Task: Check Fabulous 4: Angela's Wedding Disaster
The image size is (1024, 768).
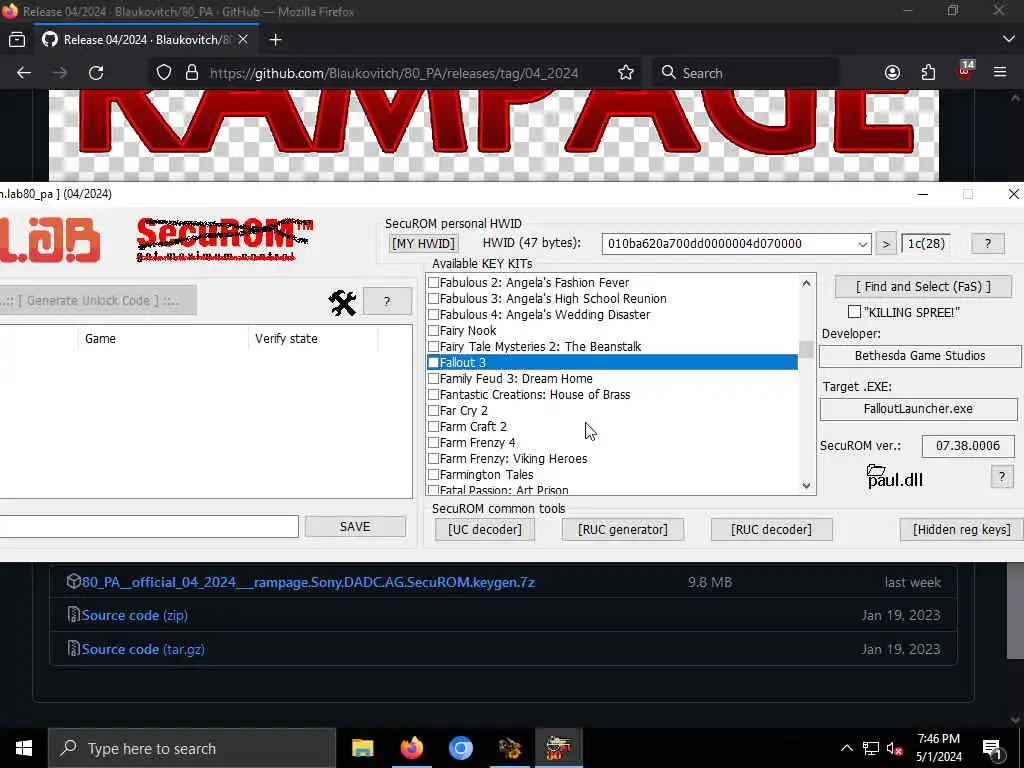Action: coord(433,315)
